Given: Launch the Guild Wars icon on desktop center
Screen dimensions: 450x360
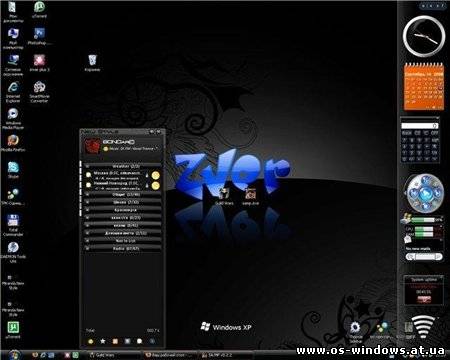Looking at the screenshot, I should (224, 196).
